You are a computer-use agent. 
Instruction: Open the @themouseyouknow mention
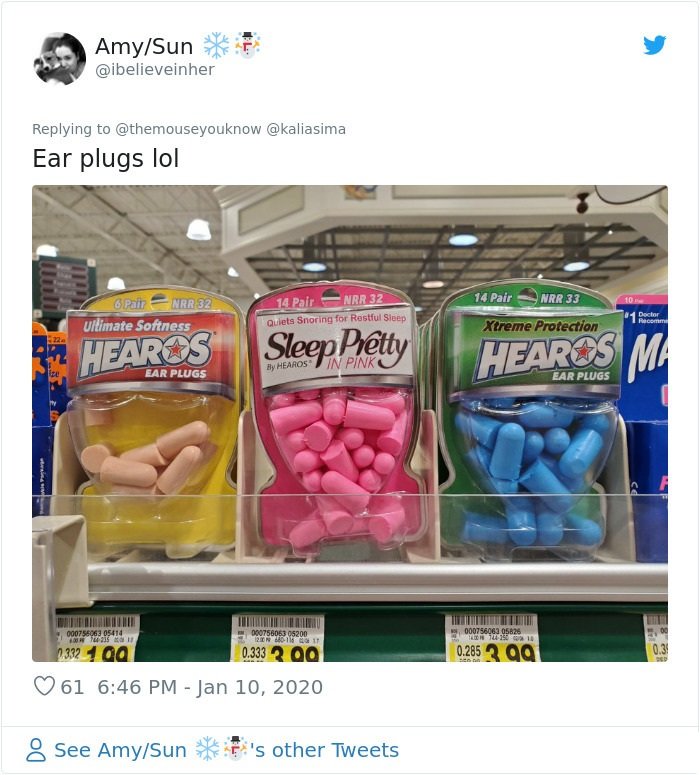(188, 129)
